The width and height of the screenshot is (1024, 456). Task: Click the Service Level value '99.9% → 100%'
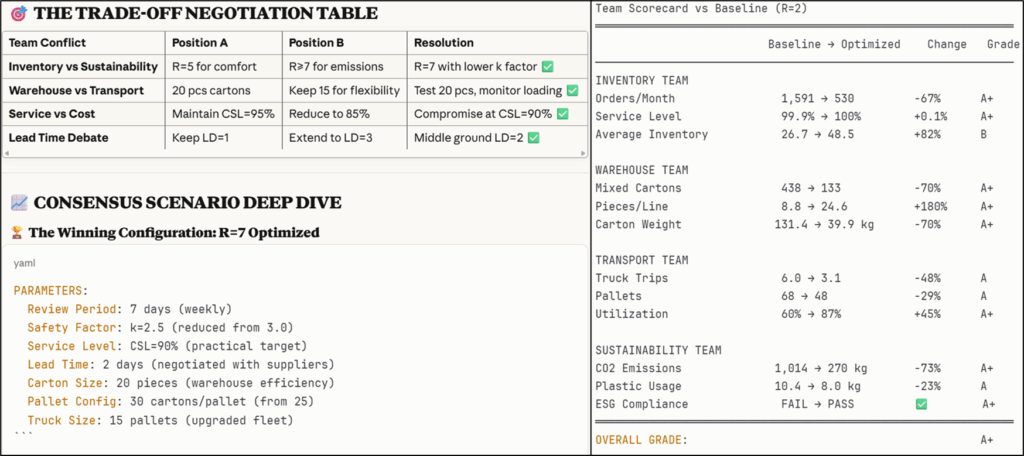tap(820, 116)
